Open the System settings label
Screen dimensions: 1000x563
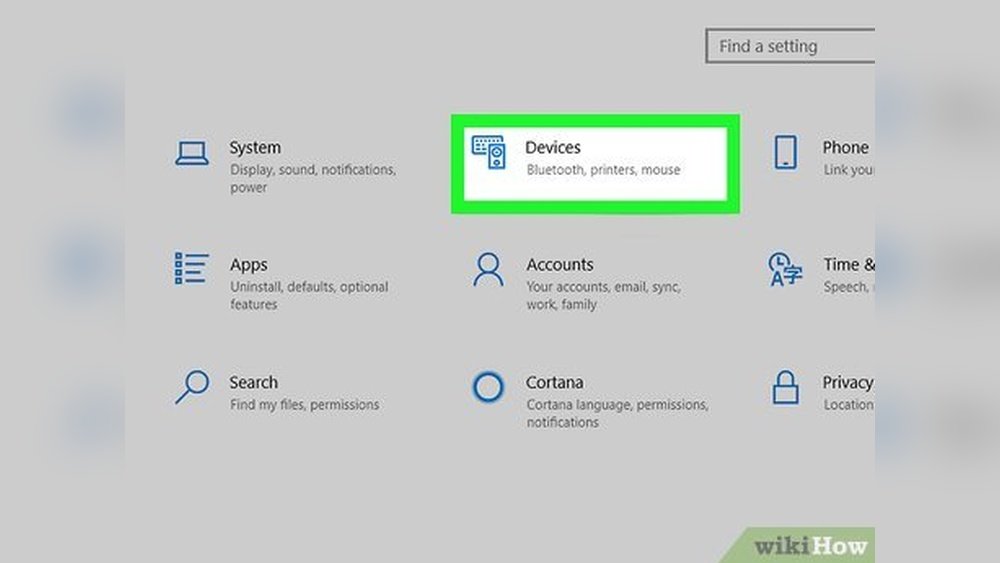[x=255, y=148]
